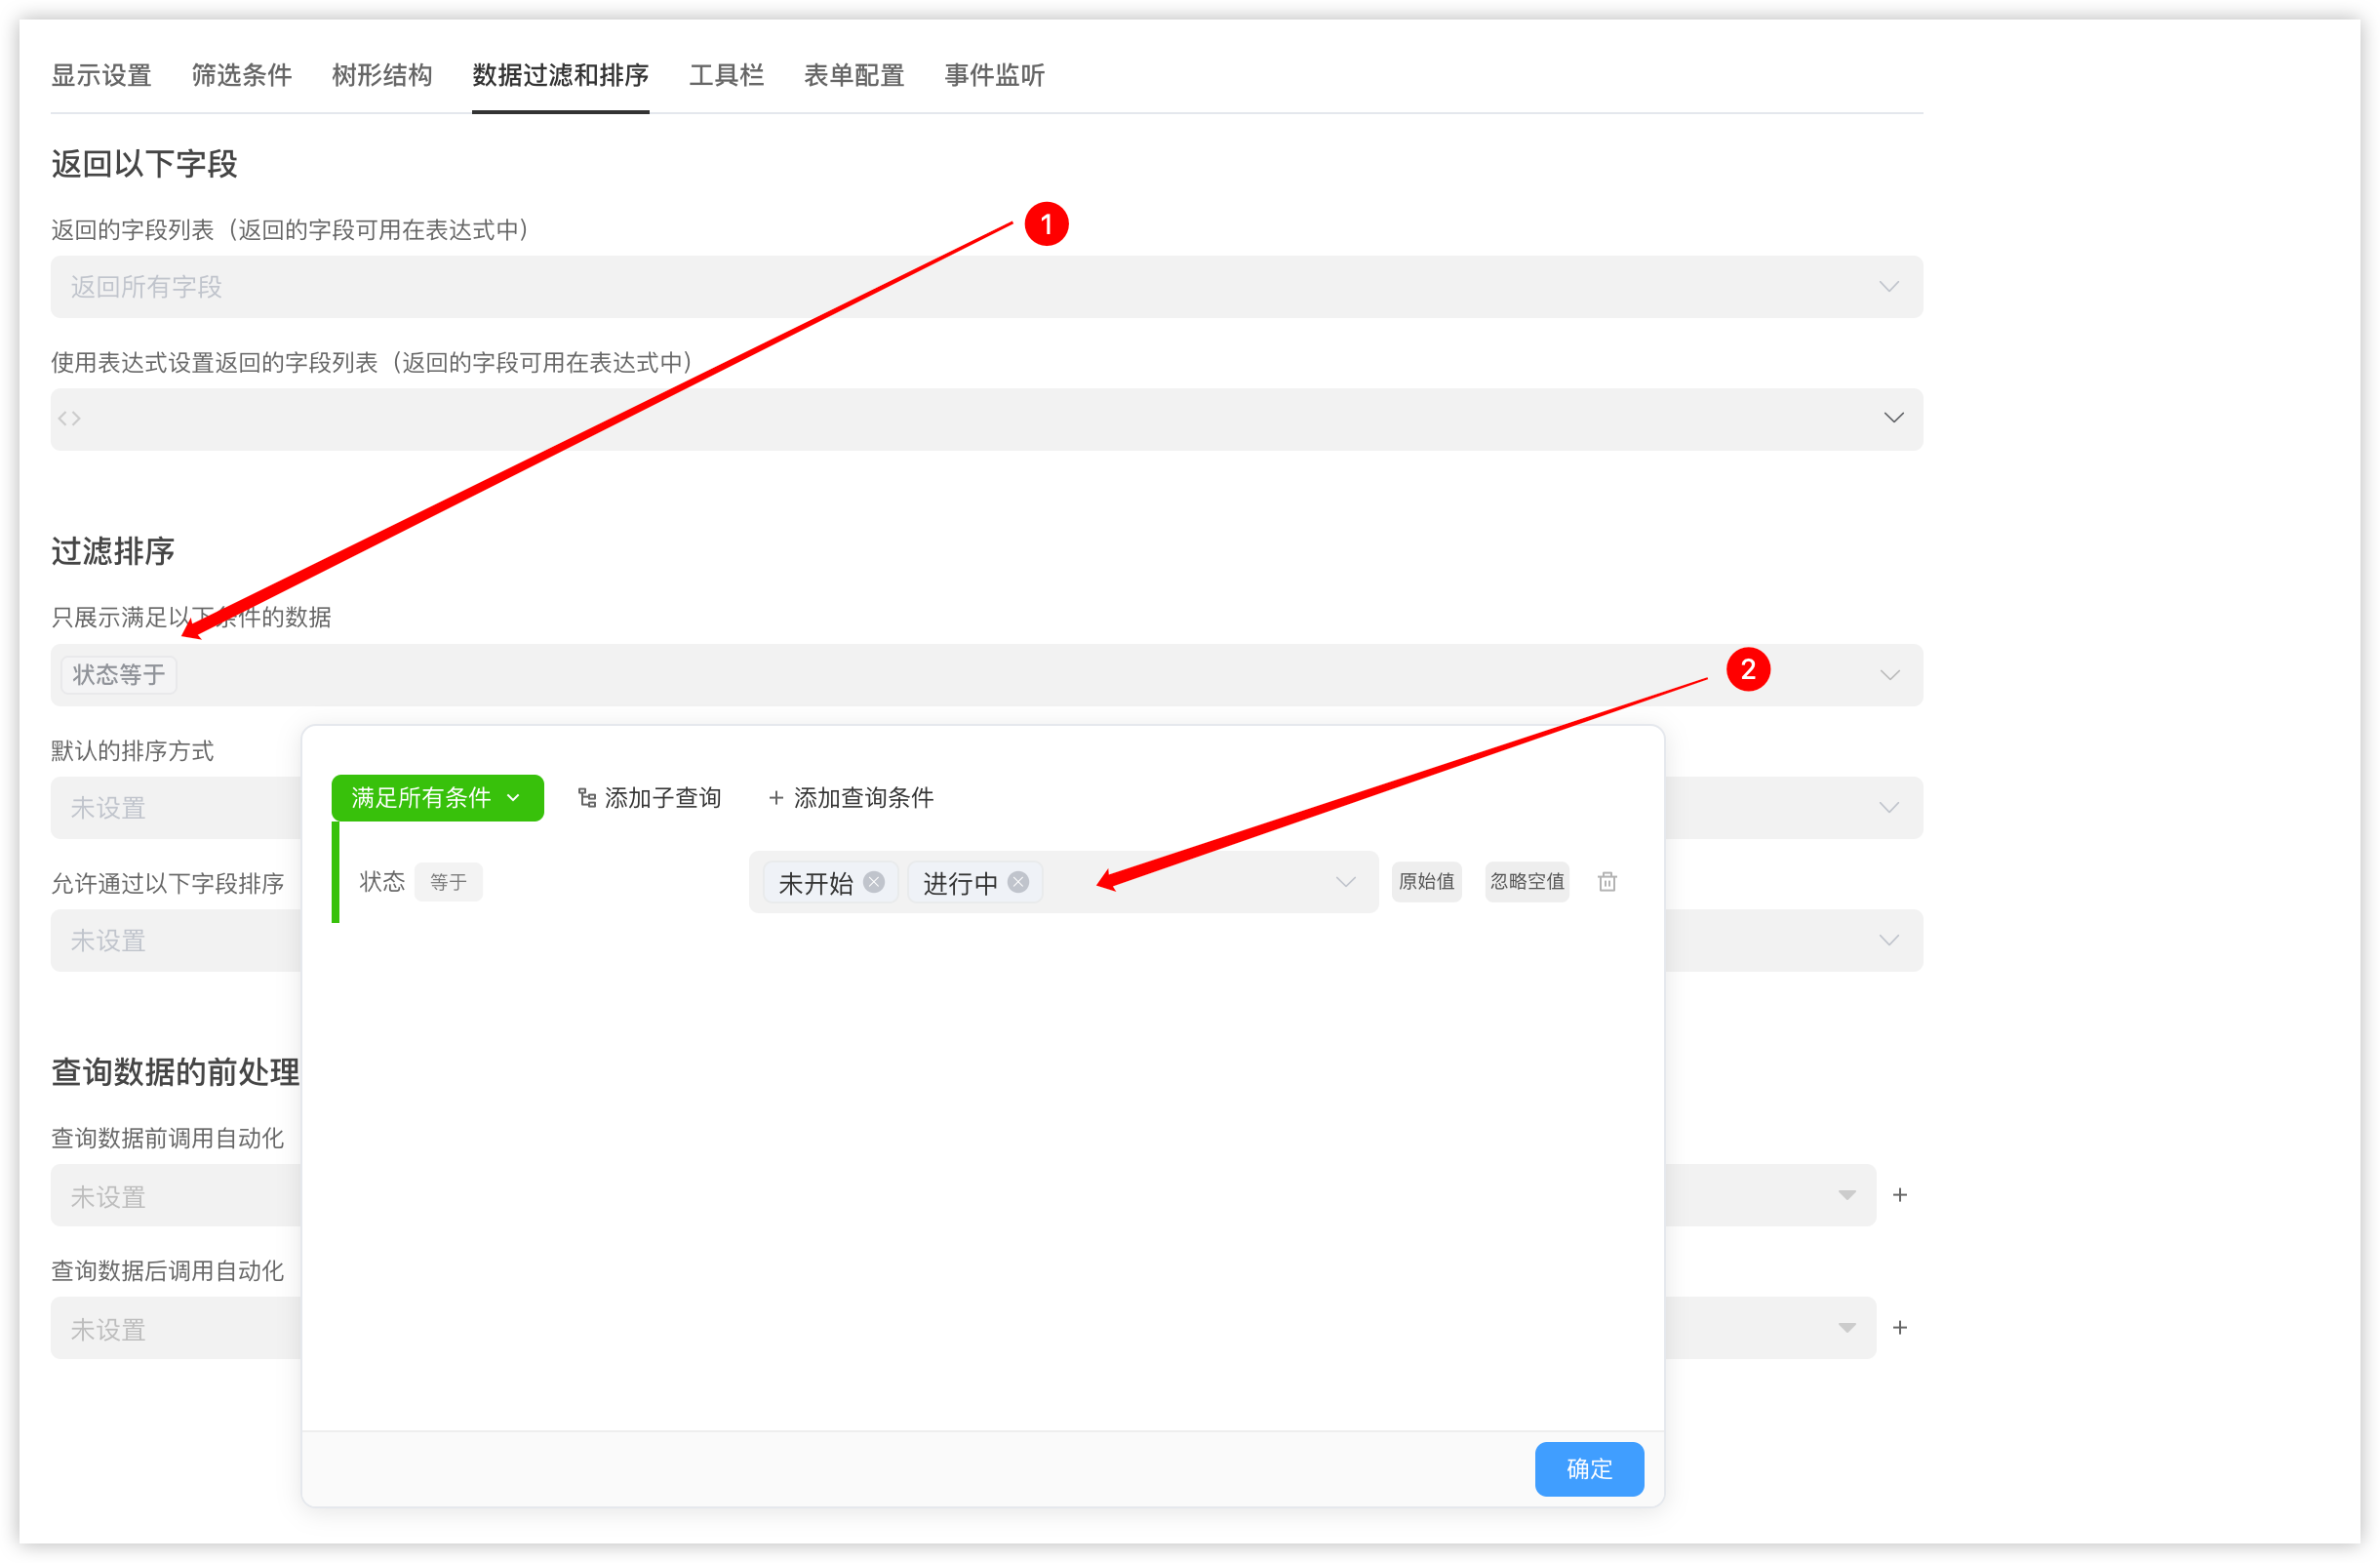Click the expression editor chevron icon
The image size is (2380, 1563).
pyautogui.click(x=1897, y=419)
